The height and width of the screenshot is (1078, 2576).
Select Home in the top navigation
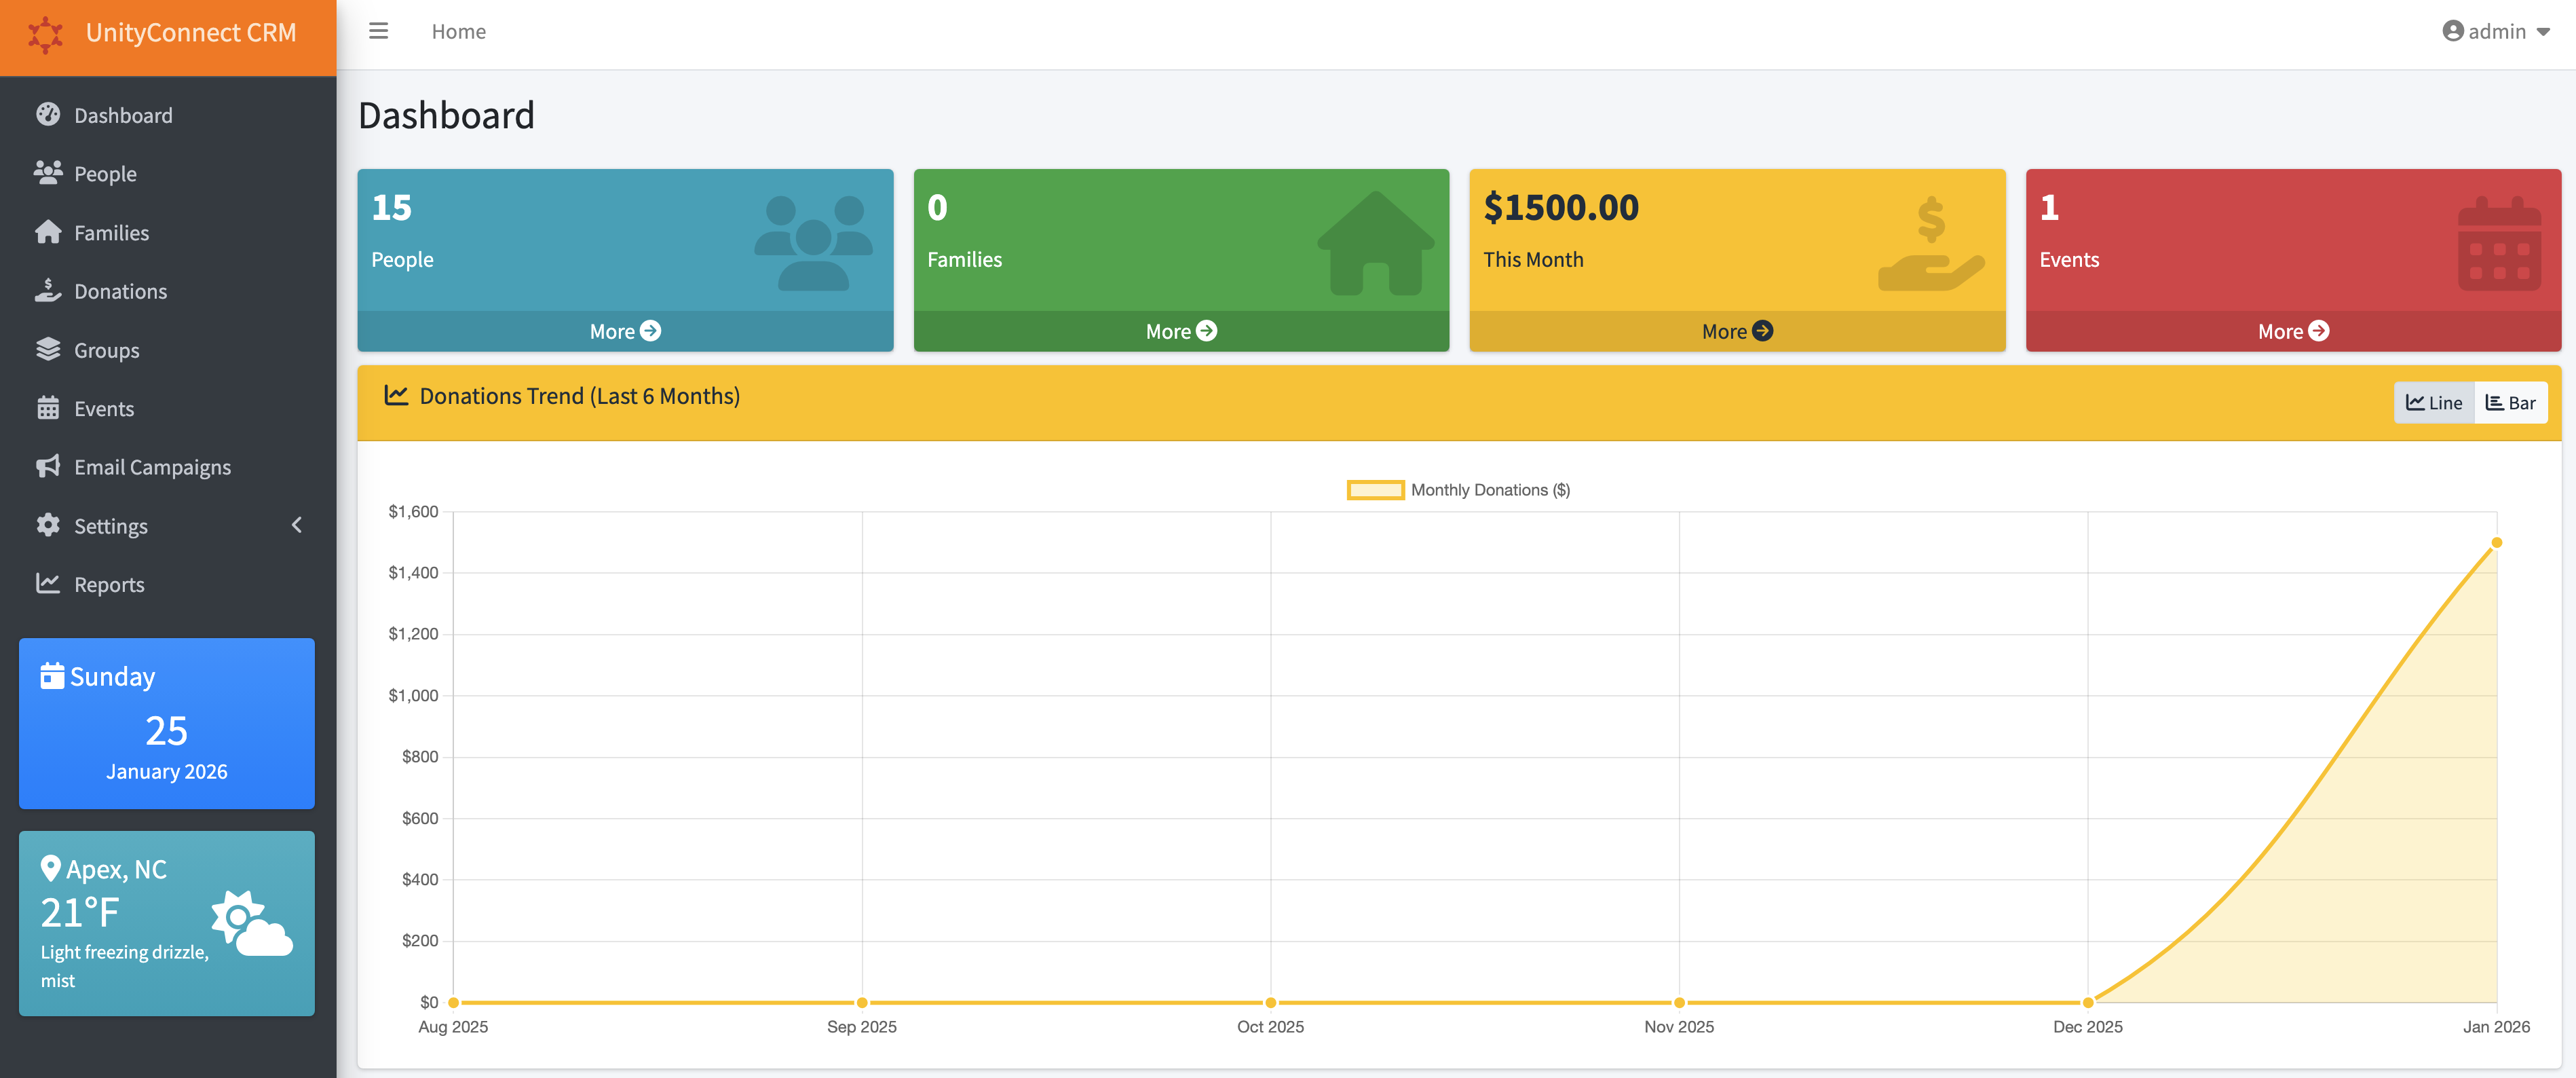click(458, 31)
